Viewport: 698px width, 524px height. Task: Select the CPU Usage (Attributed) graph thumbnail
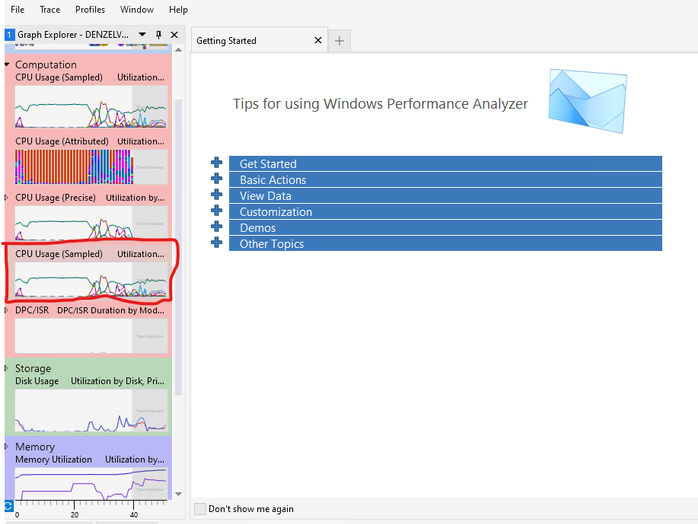pyautogui.click(x=91, y=167)
